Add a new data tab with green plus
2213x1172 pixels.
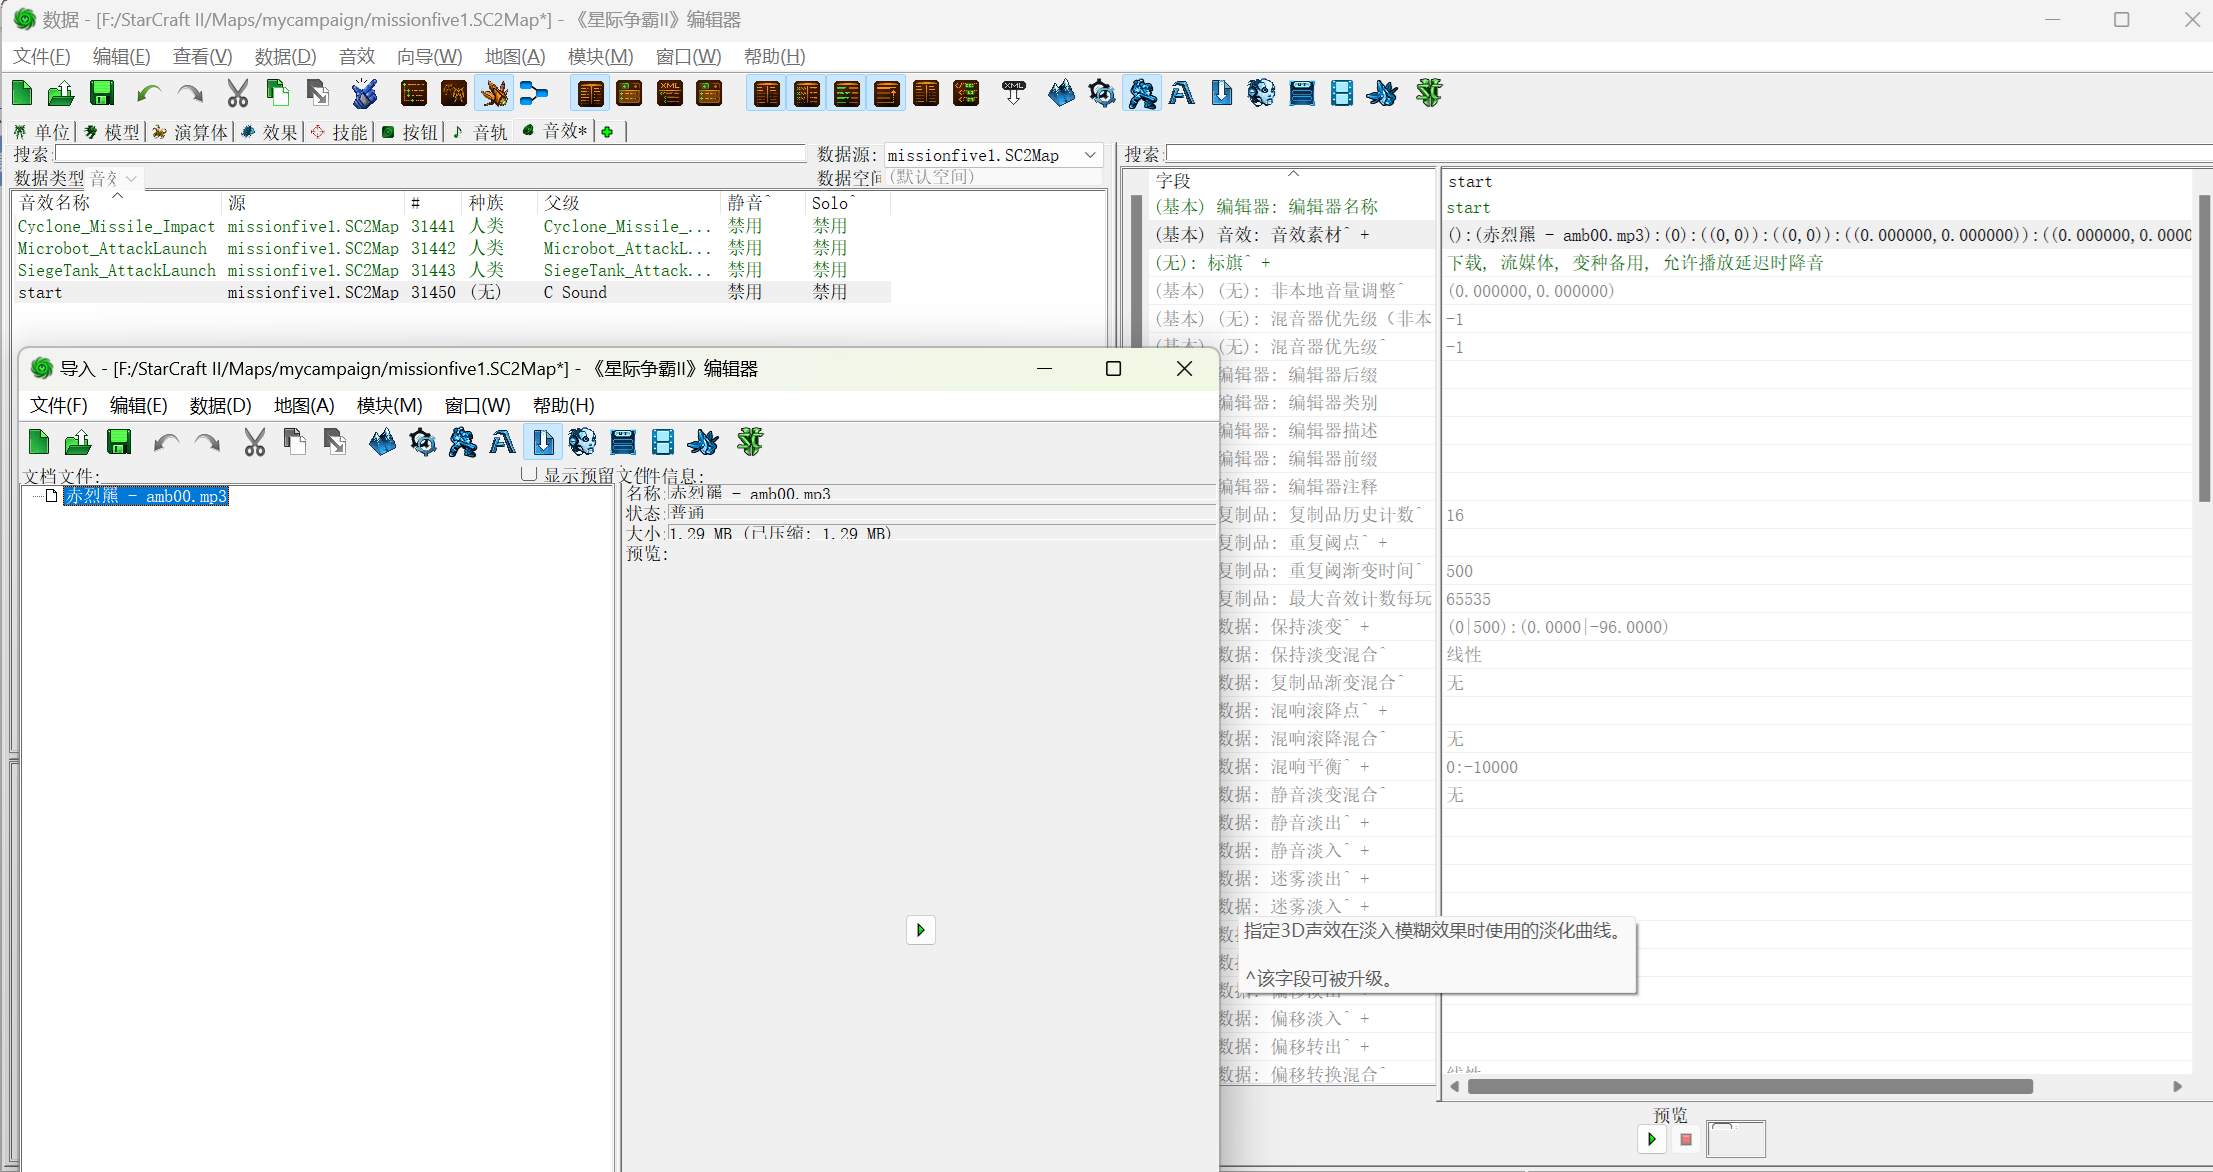tap(607, 132)
